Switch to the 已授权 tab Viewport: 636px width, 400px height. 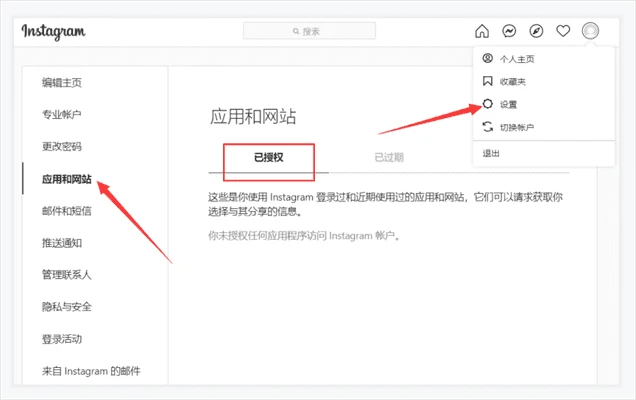tap(269, 157)
